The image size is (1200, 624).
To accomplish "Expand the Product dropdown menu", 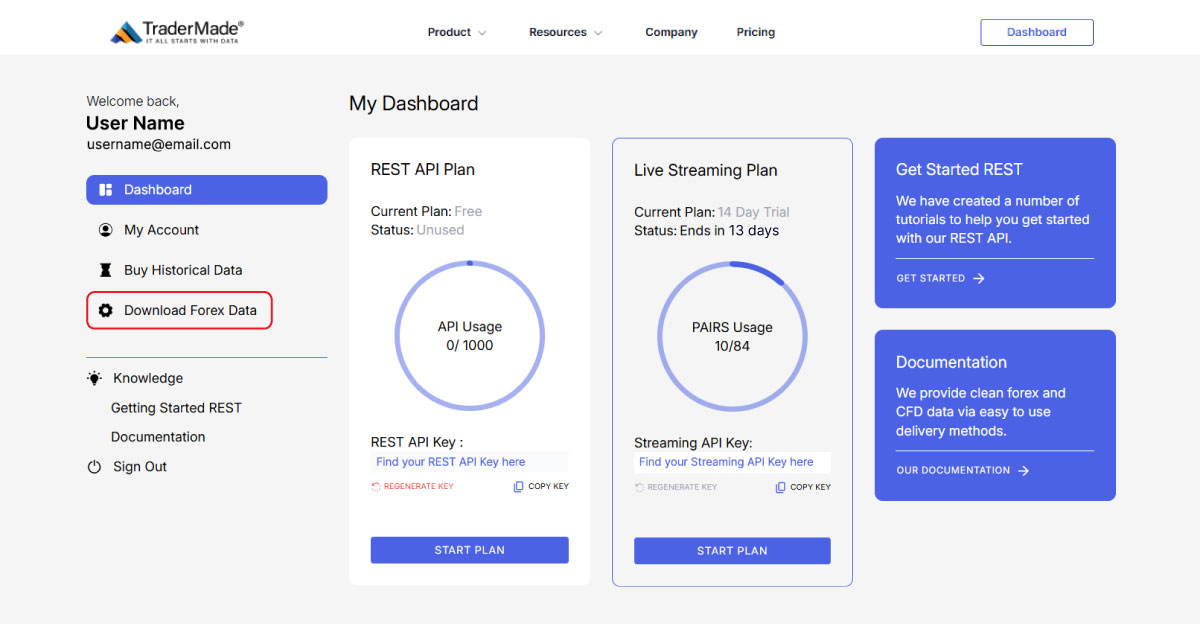I will click(x=456, y=32).
